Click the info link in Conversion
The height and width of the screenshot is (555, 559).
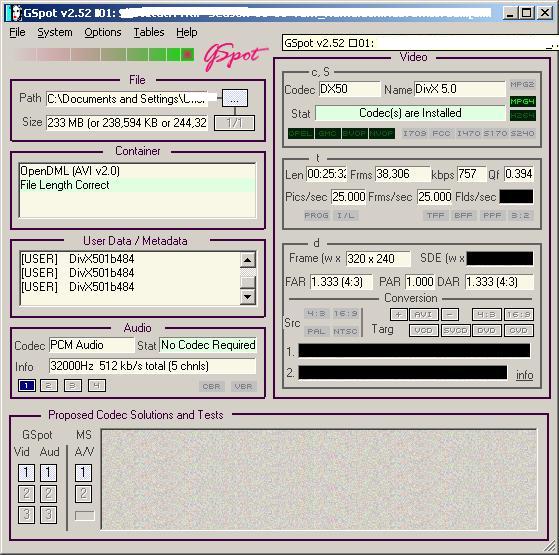coord(524,375)
